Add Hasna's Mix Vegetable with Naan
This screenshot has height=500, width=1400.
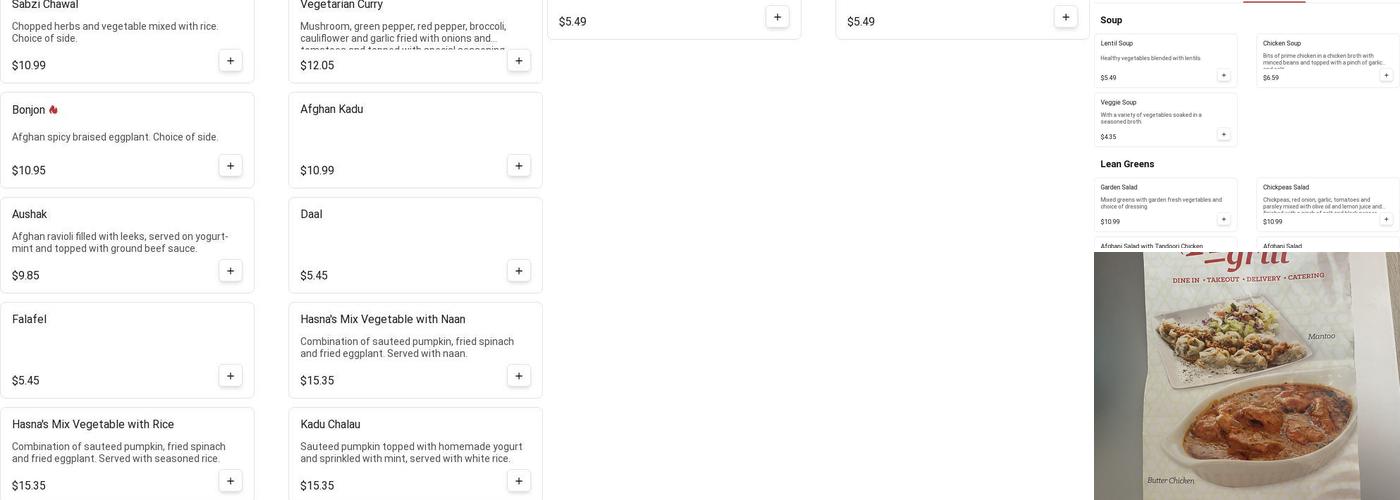(x=518, y=376)
